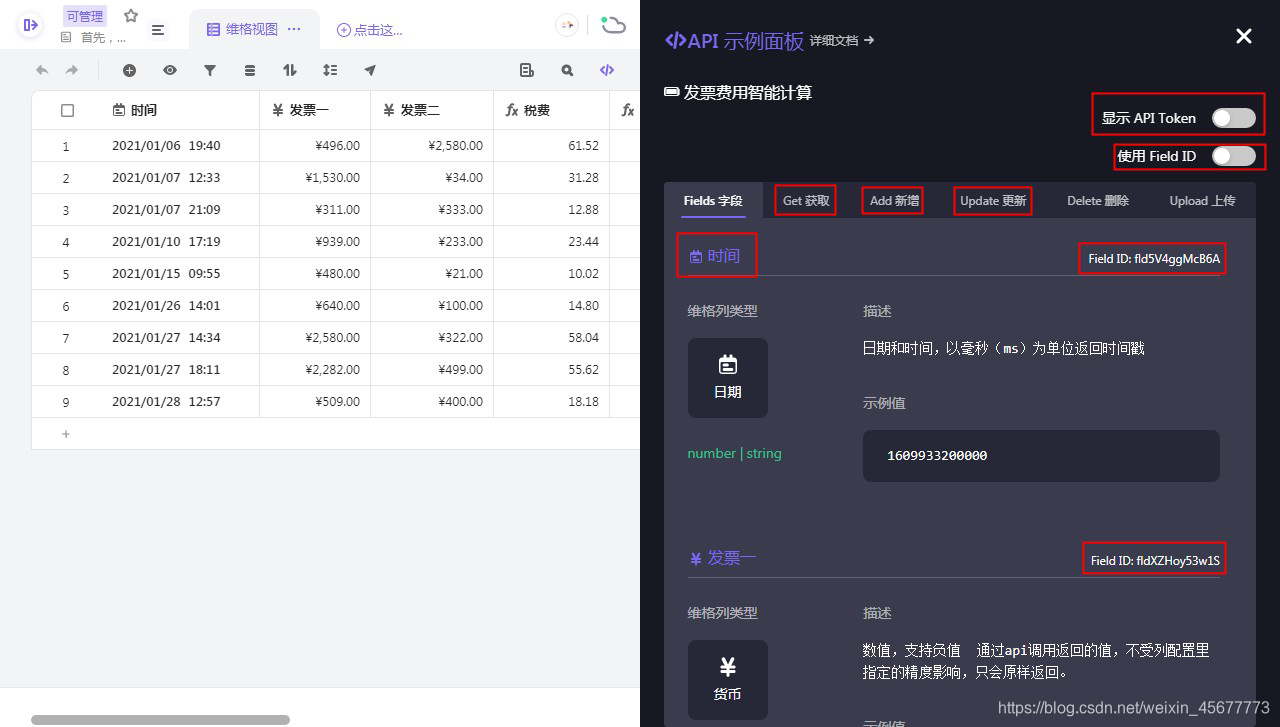Open the 维格视图 view options ellipsis
This screenshot has width=1280, height=727.
pos(294,29)
